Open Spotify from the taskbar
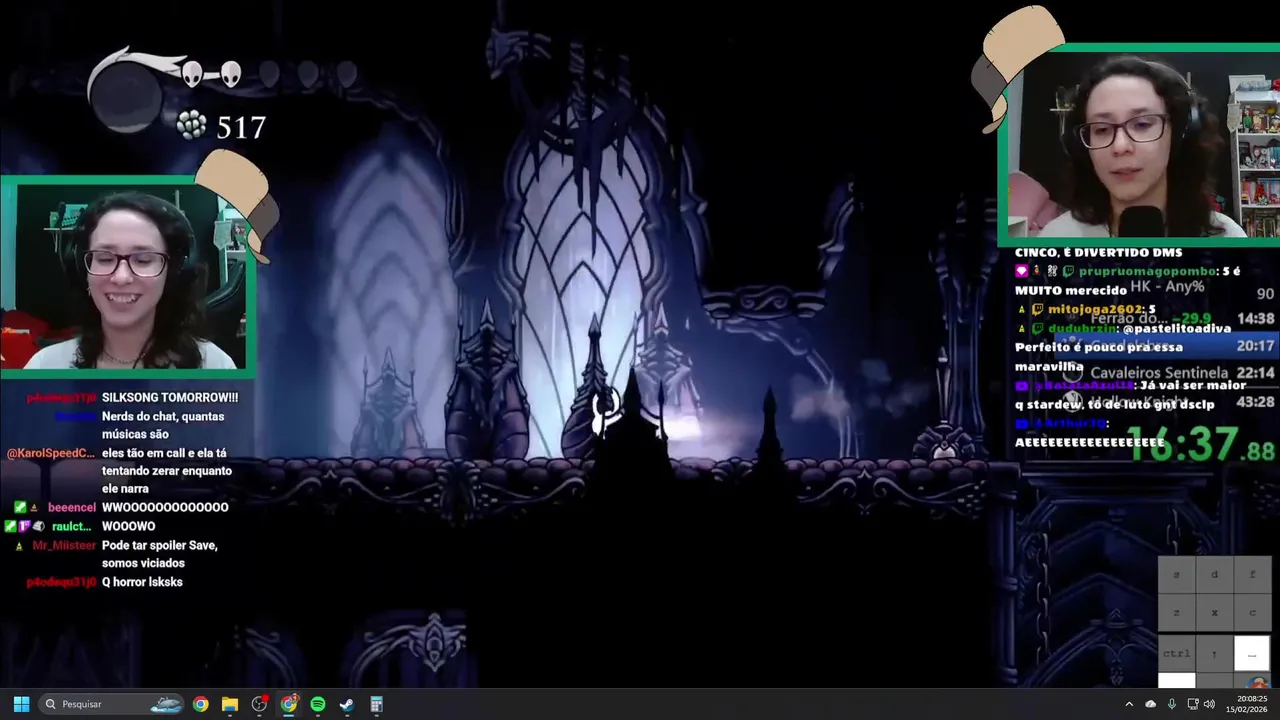Viewport: 1280px width, 720px height. coord(318,704)
